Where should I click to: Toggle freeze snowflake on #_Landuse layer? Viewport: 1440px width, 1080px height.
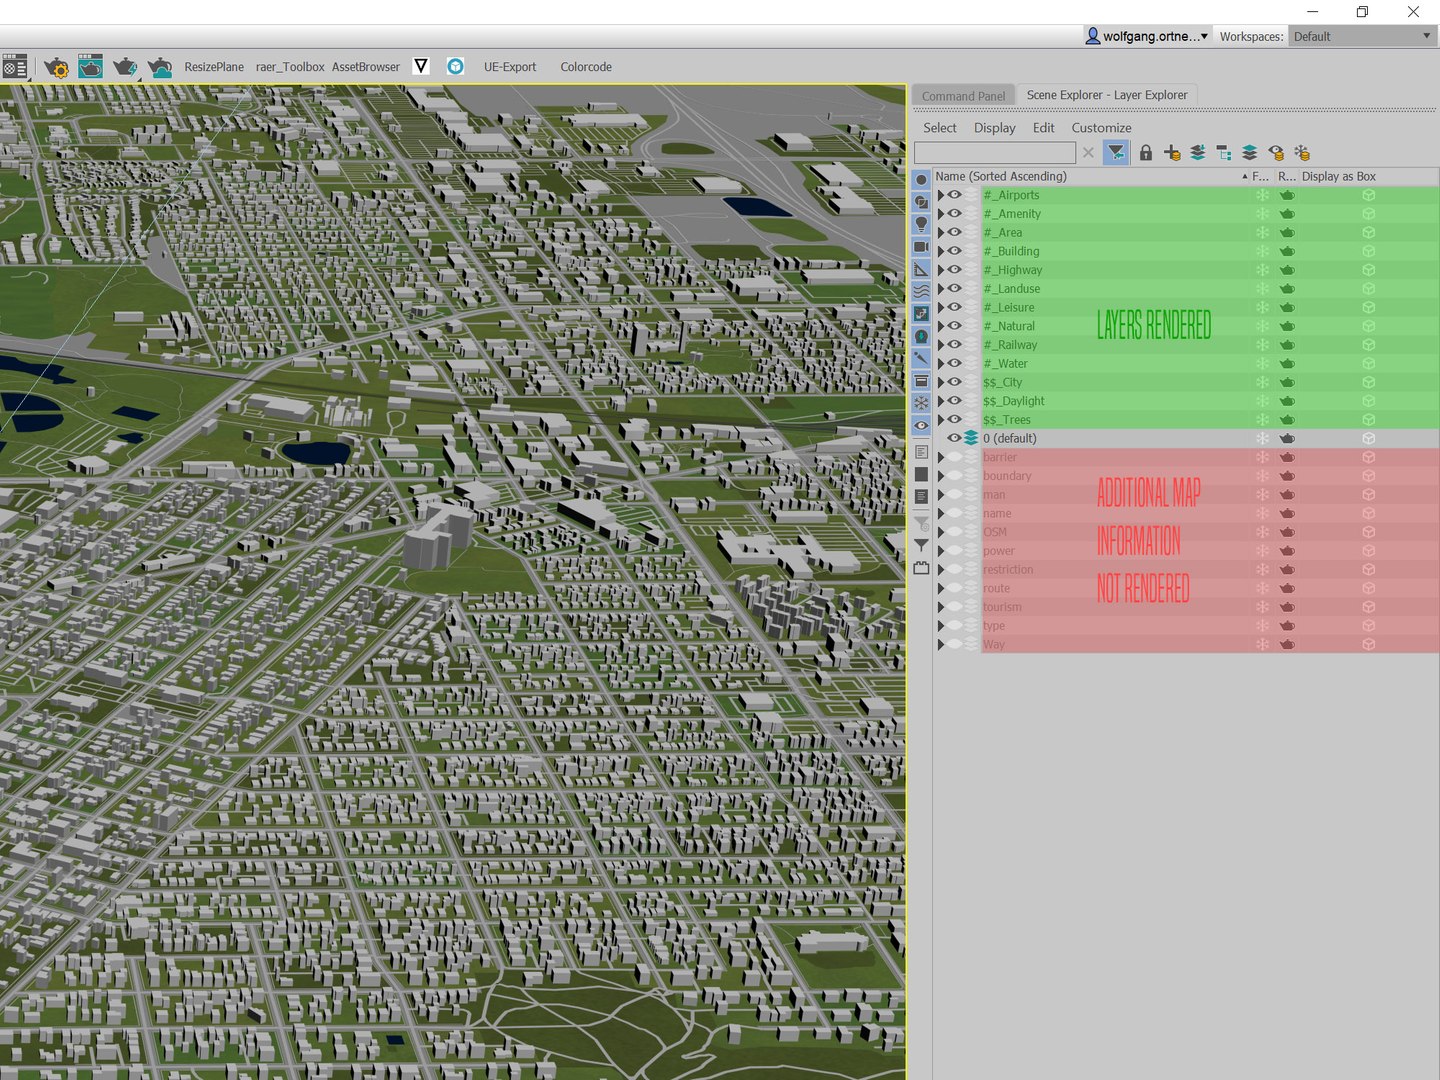[1262, 289]
